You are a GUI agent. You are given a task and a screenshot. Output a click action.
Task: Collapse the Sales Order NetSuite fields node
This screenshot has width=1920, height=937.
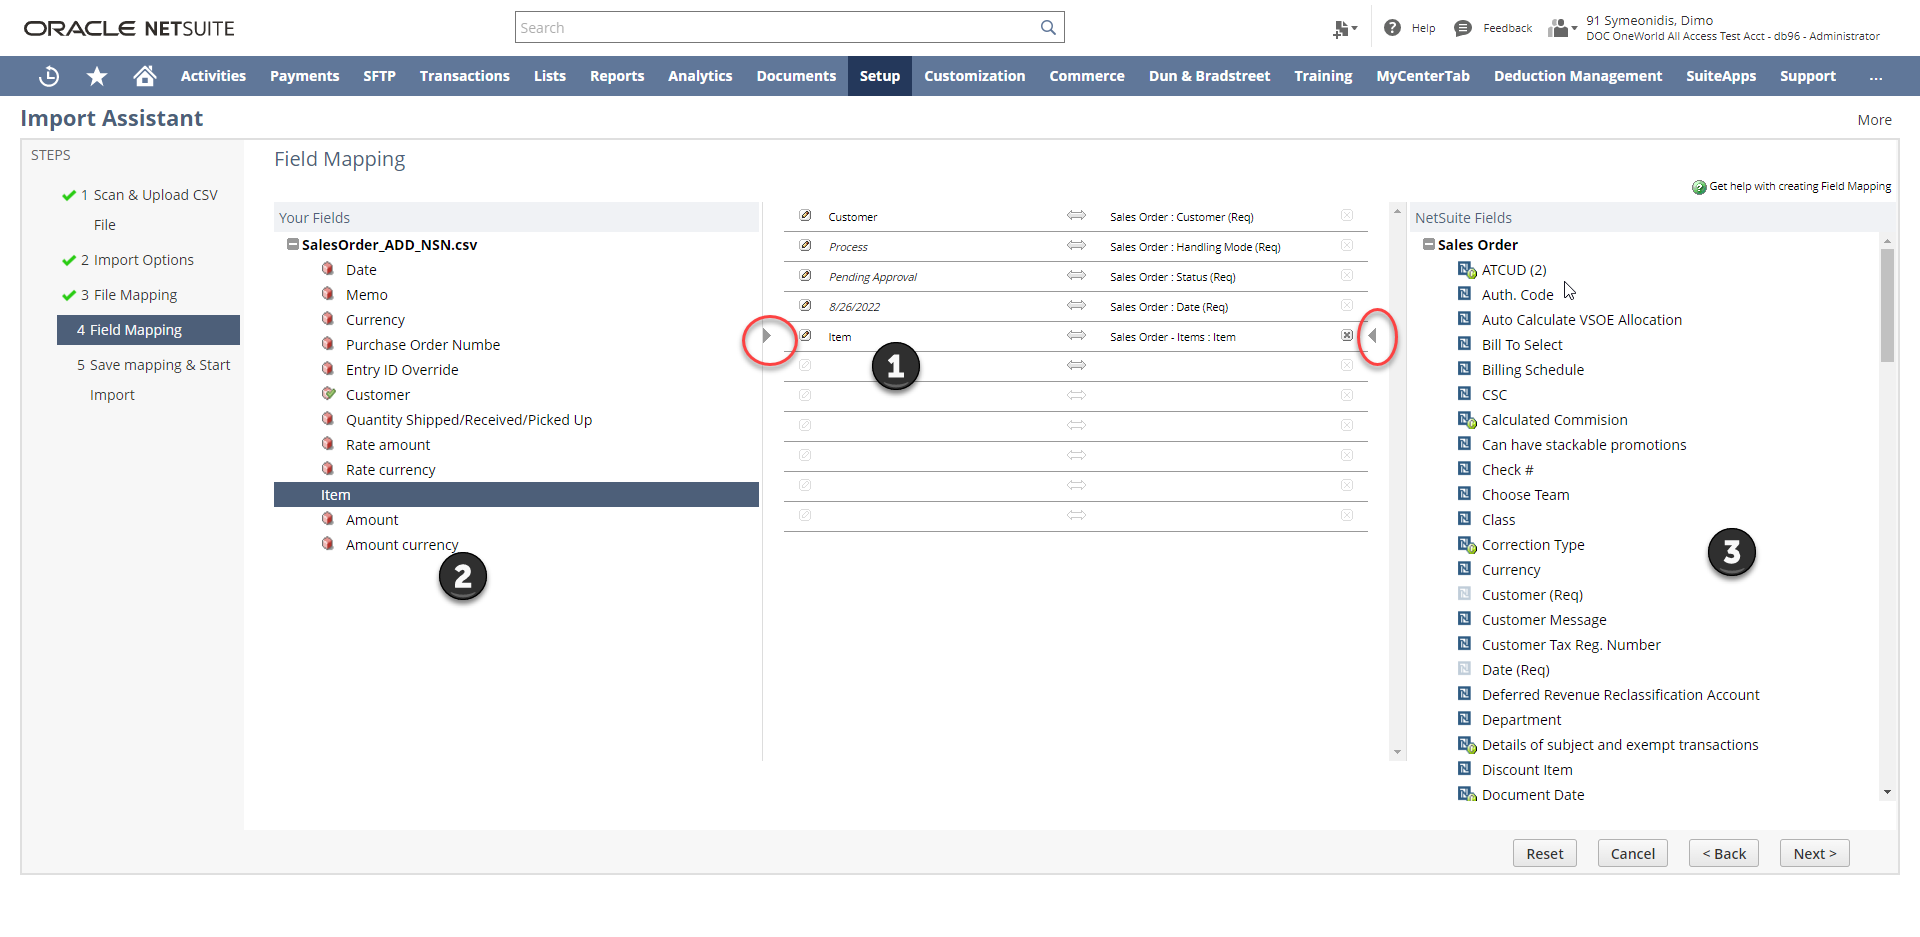pos(1429,244)
